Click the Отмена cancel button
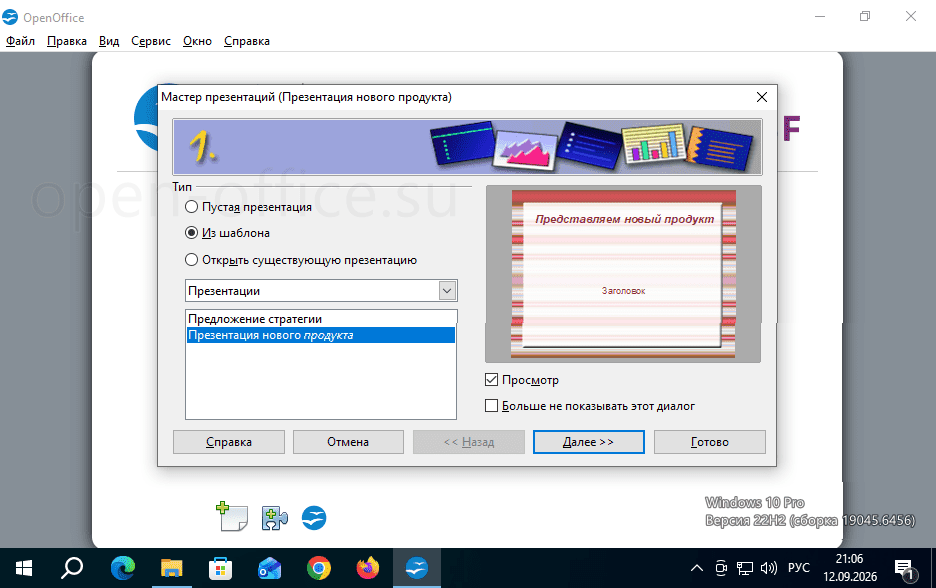 point(348,442)
